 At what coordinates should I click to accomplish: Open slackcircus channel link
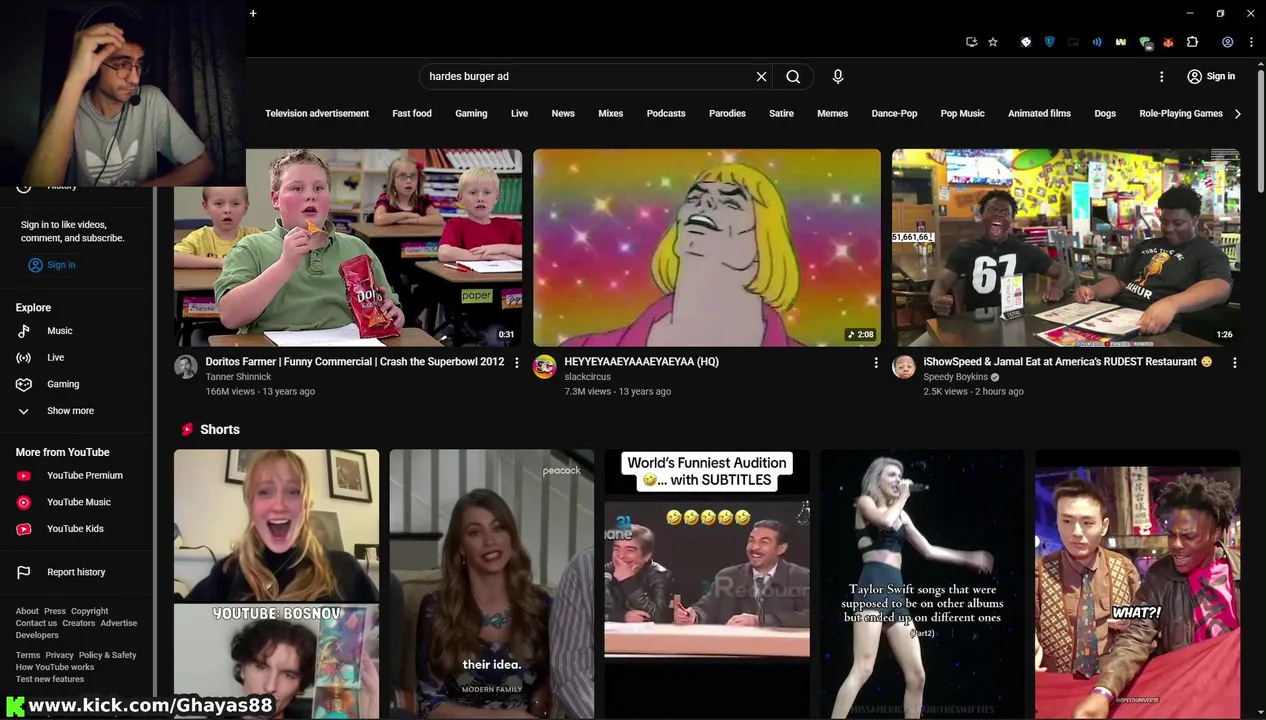(x=587, y=377)
